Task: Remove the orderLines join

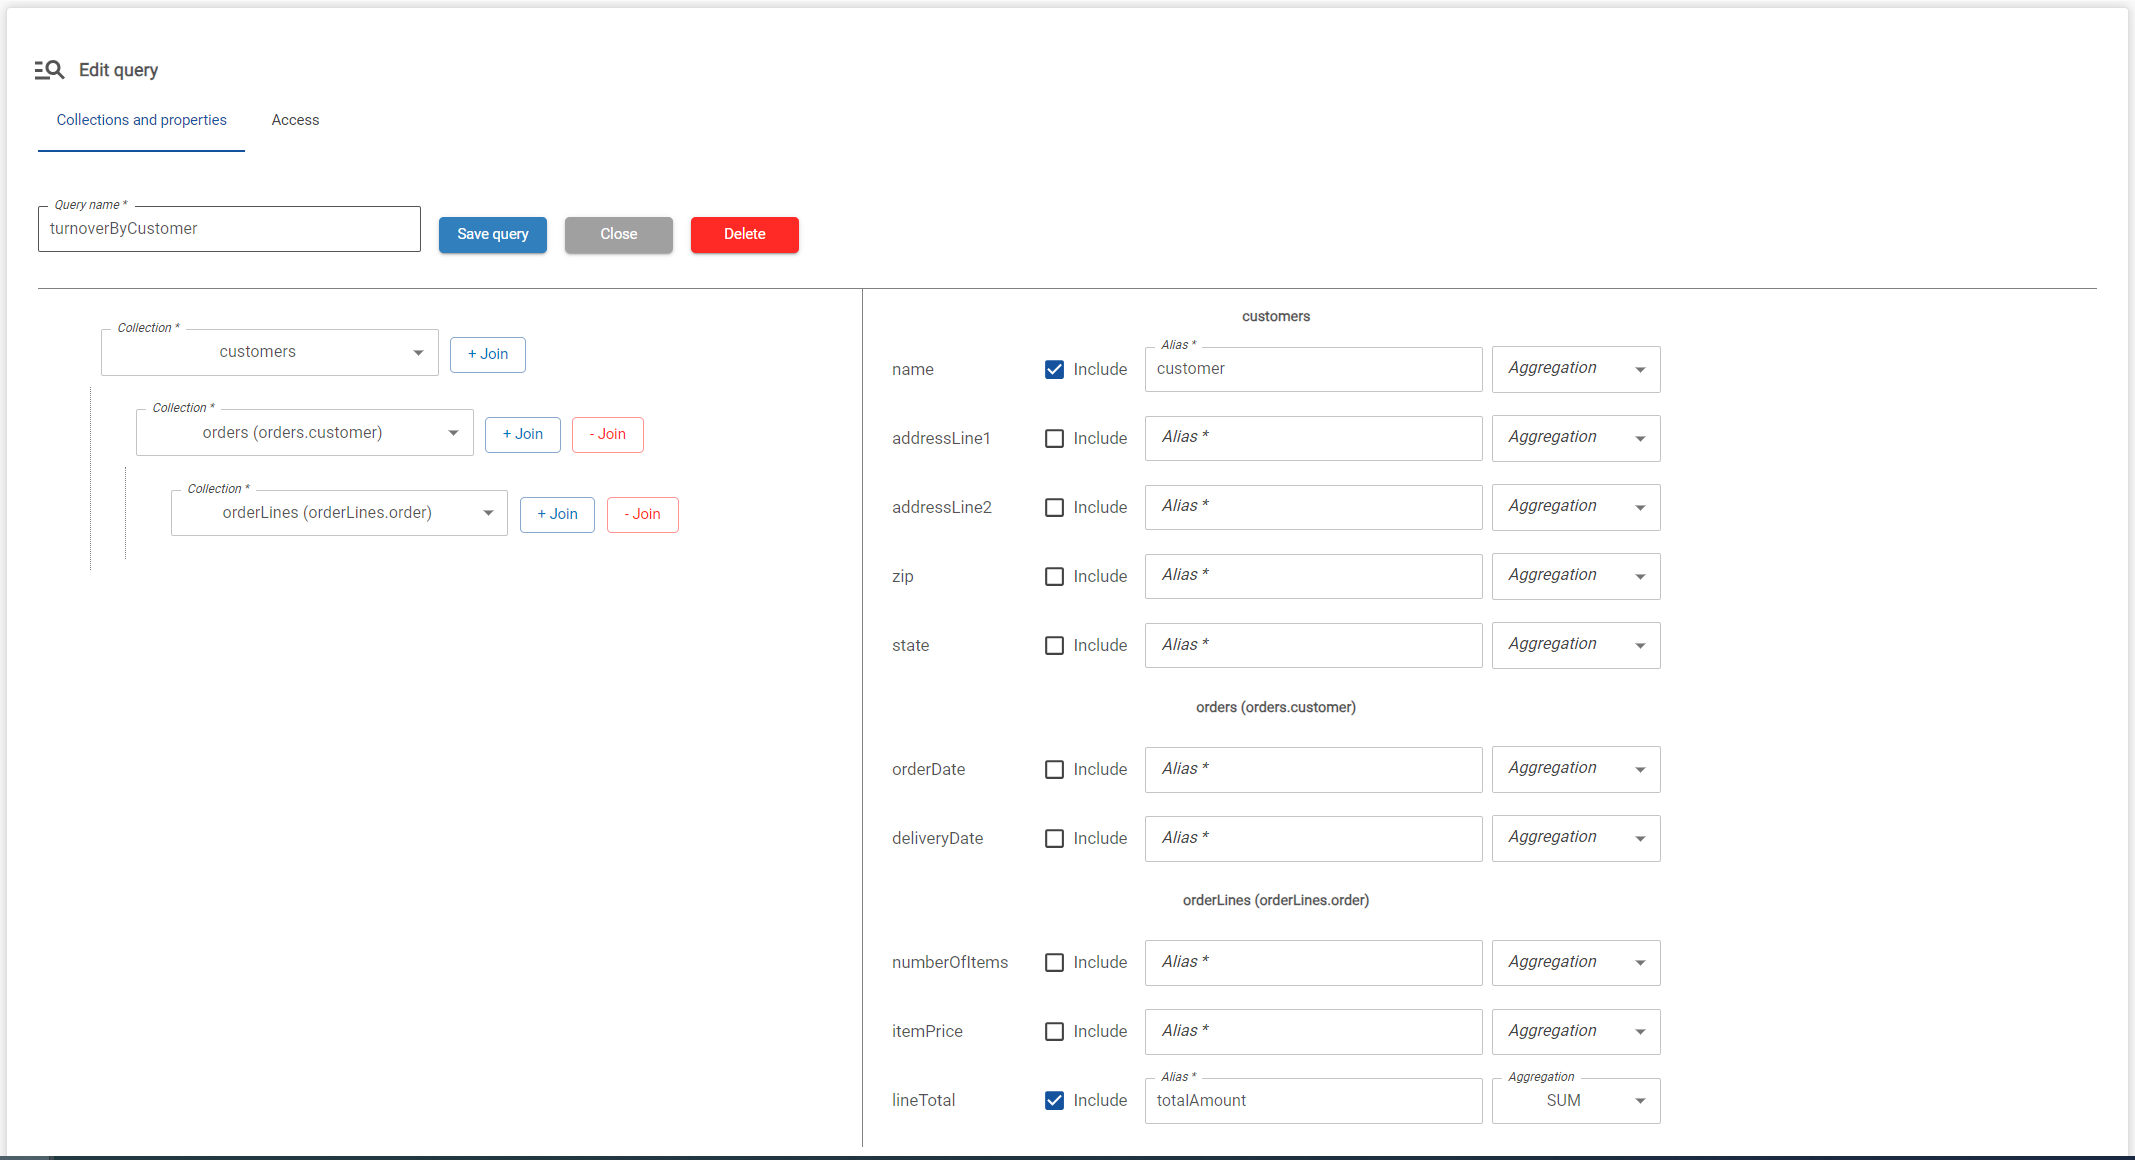Action: (642, 514)
